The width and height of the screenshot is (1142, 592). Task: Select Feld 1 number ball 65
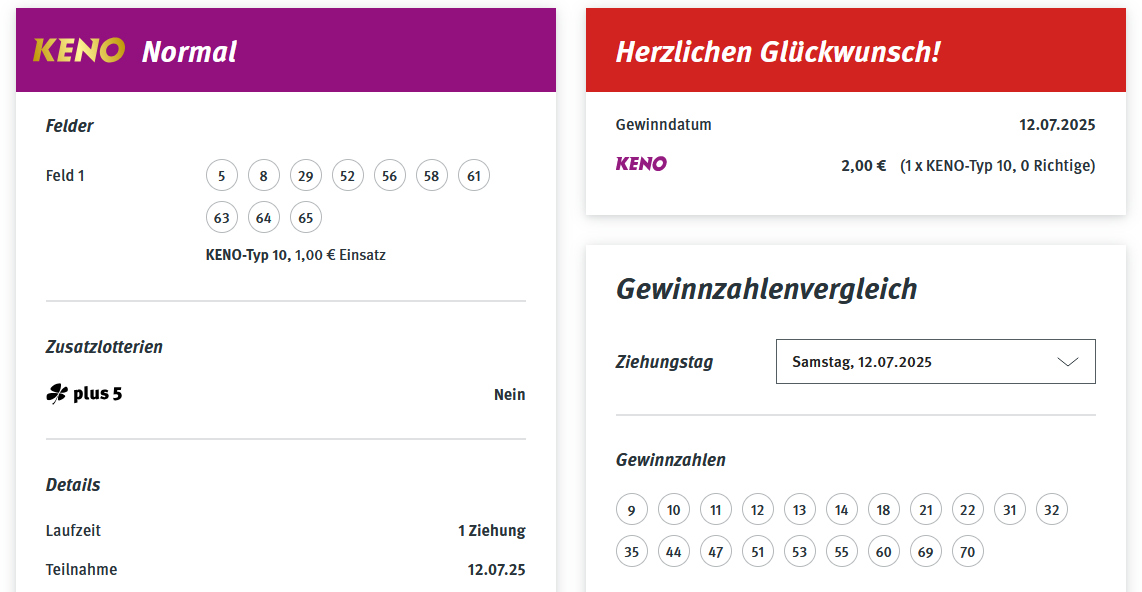(306, 217)
